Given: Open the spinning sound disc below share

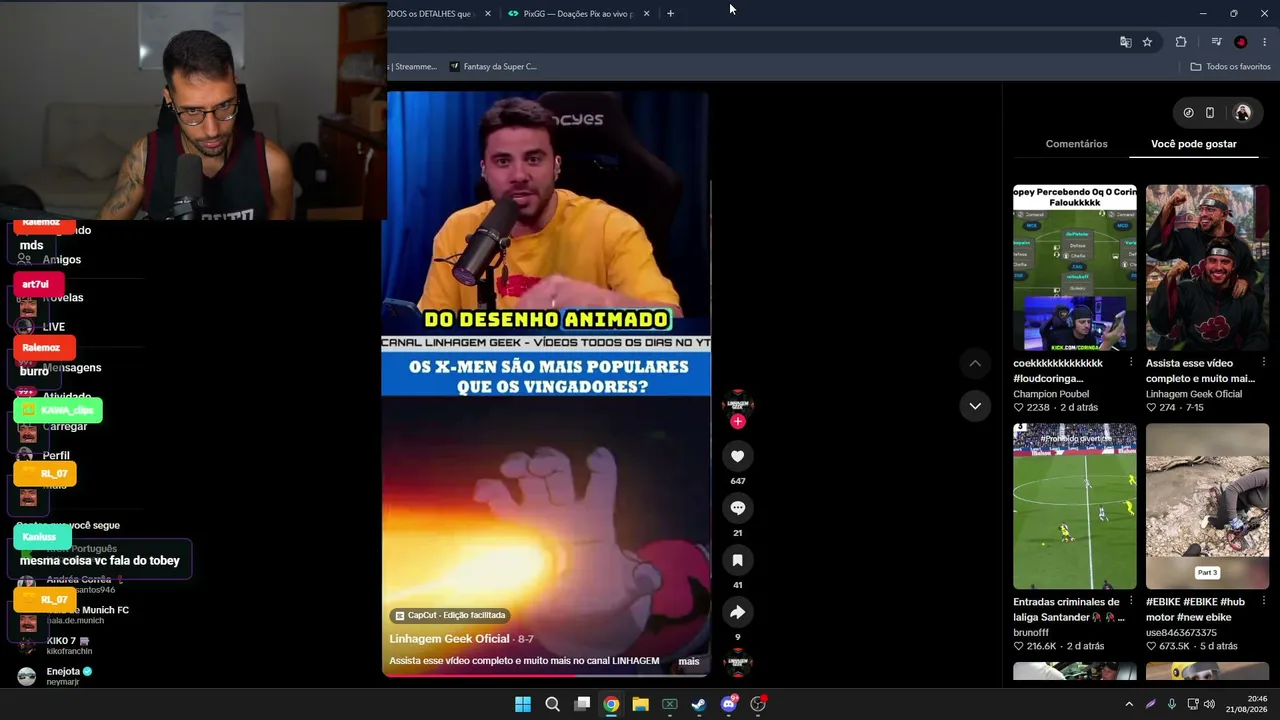Looking at the screenshot, I should click(x=738, y=662).
